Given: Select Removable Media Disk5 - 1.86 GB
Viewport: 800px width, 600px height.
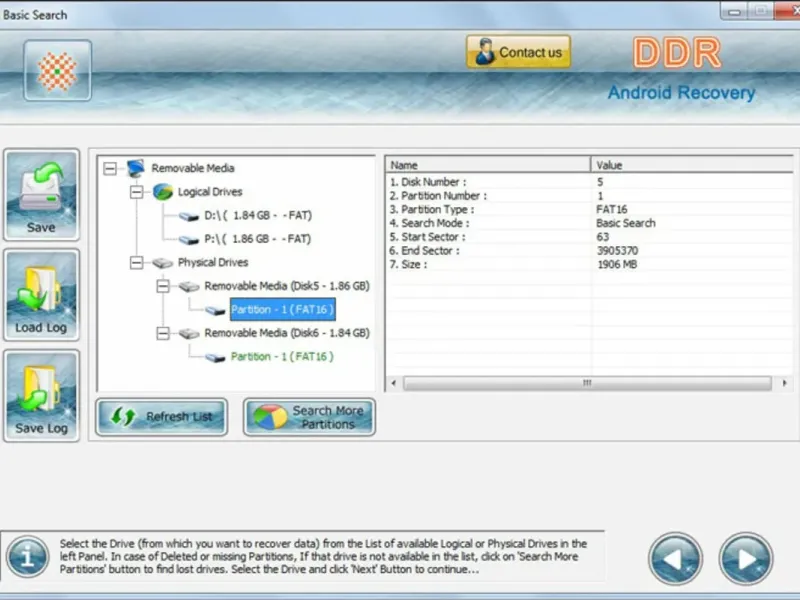Looking at the screenshot, I should (x=287, y=286).
